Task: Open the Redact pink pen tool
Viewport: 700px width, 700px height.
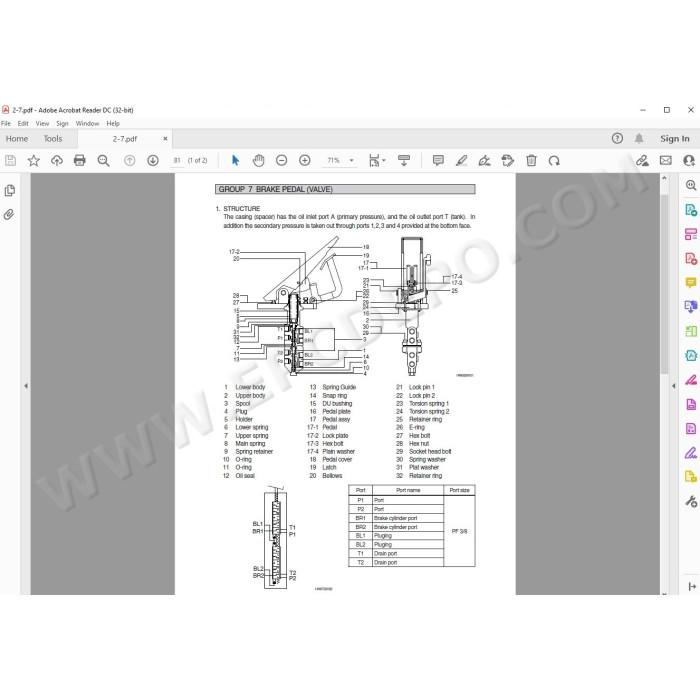Action: click(x=691, y=380)
